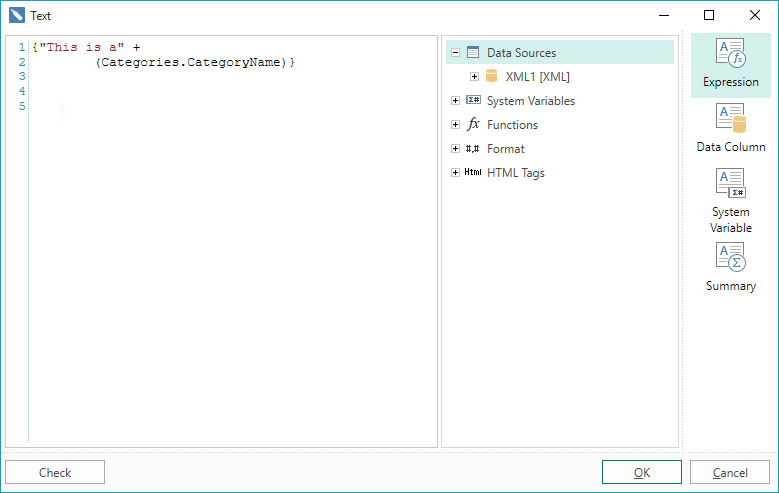Select the Data Sources tree item
The height and width of the screenshot is (493, 779).
(x=521, y=53)
